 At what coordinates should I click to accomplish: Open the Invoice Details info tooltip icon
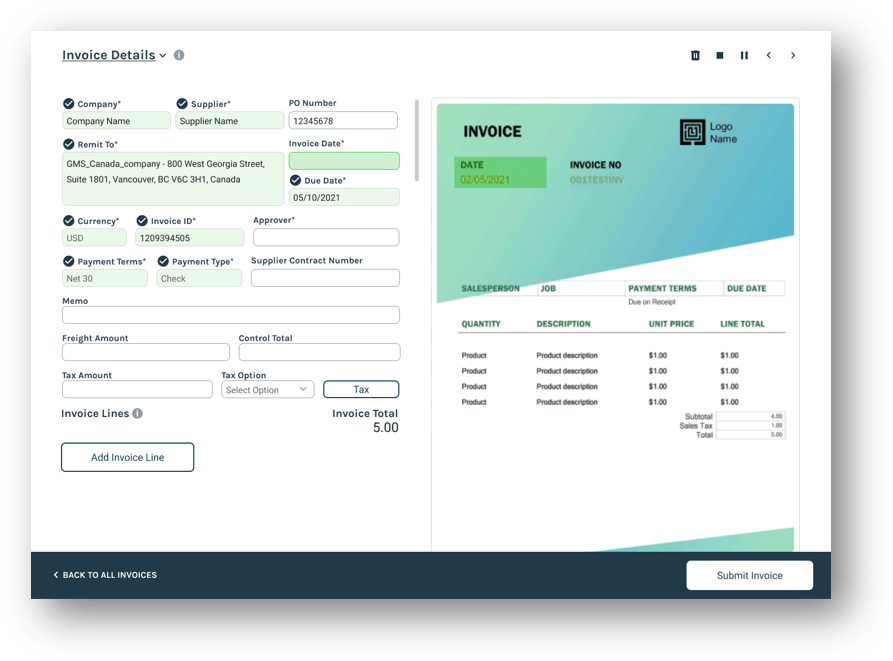[x=178, y=55]
